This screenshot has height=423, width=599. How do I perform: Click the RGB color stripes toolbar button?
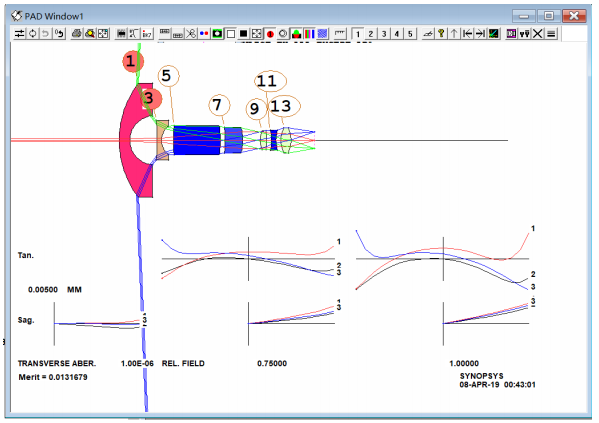click(x=309, y=34)
